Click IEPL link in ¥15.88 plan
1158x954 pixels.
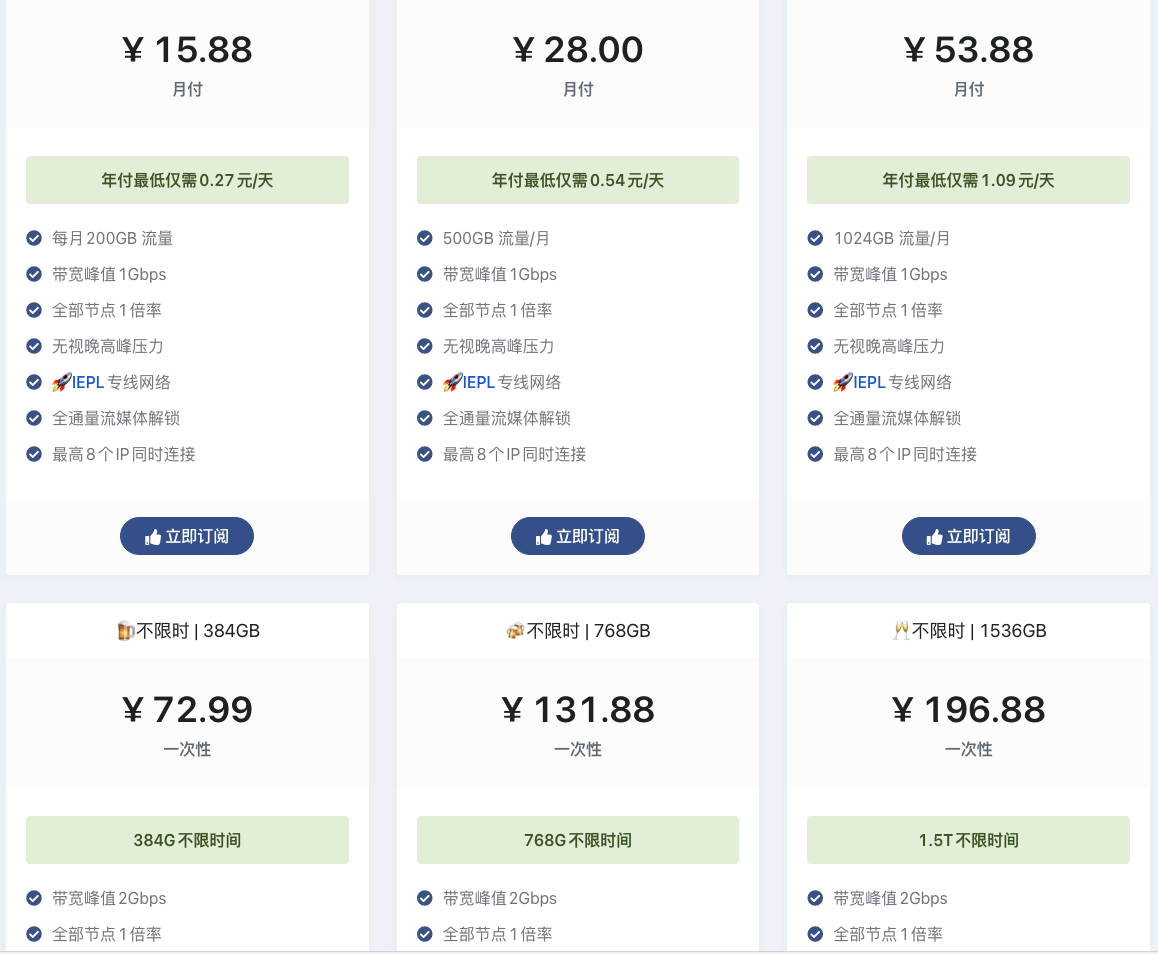tap(88, 382)
